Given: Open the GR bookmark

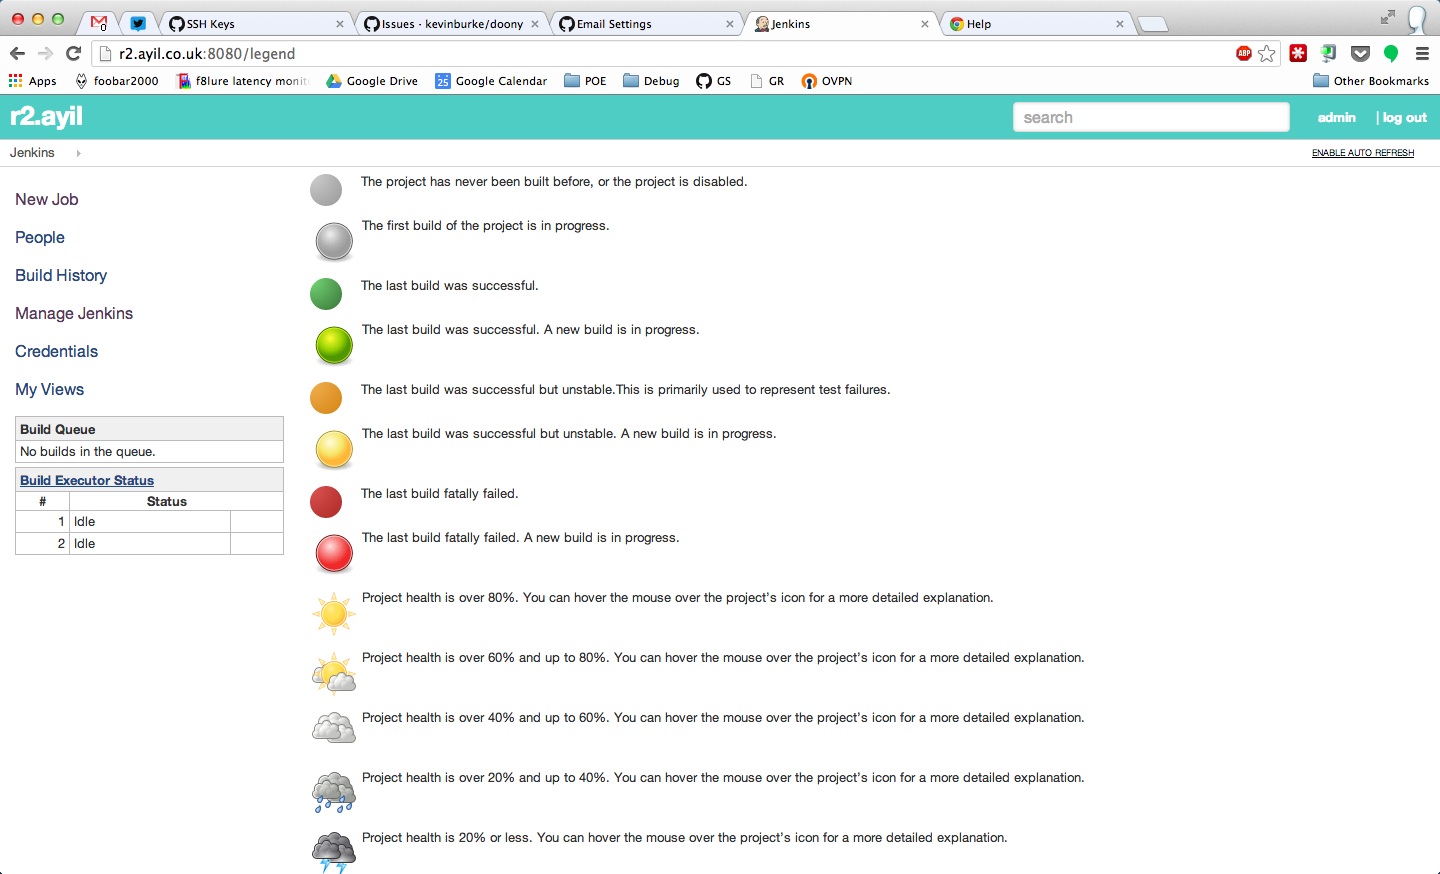Looking at the screenshot, I should coord(767,81).
